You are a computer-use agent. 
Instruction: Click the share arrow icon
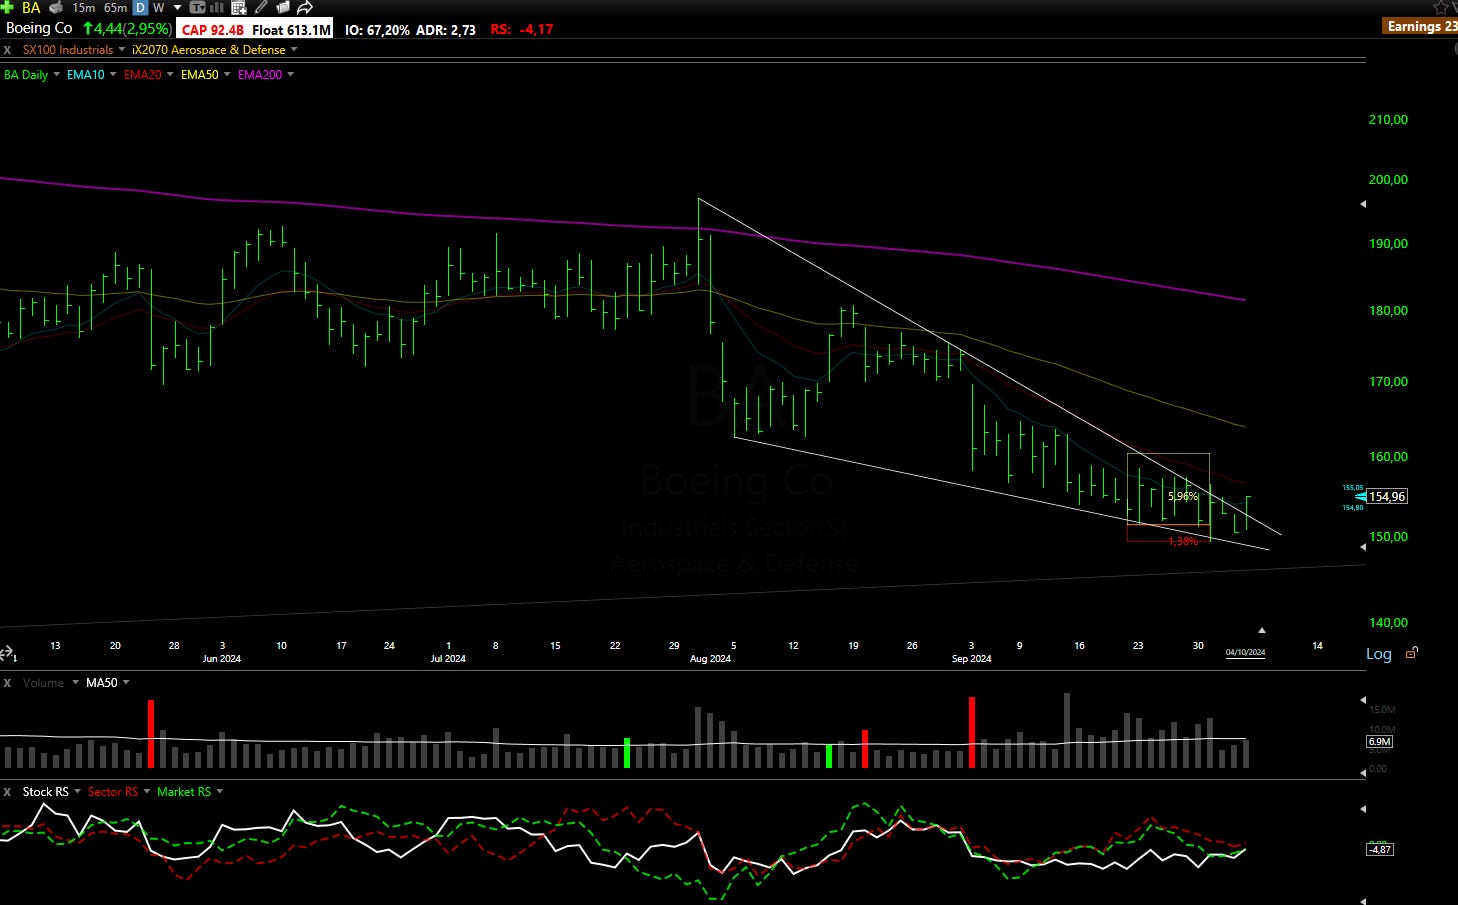click(x=305, y=8)
